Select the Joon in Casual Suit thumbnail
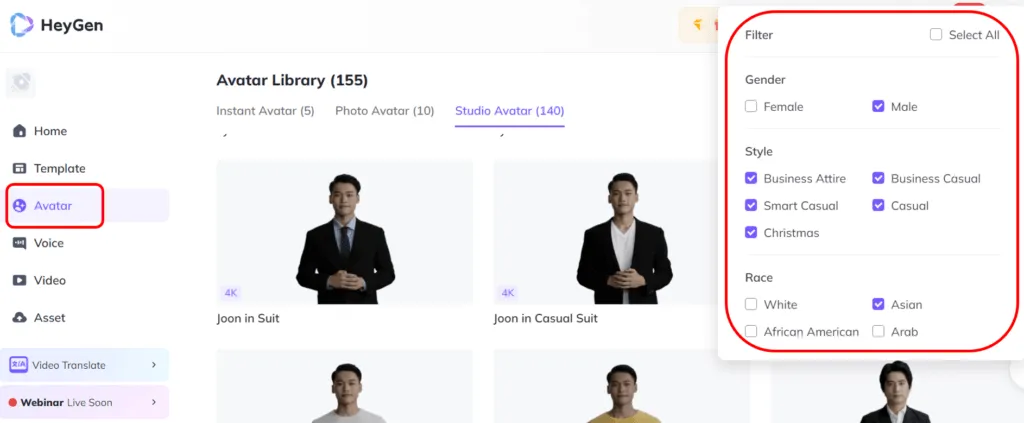Screen dimensions: 1024x423 [621, 232]
